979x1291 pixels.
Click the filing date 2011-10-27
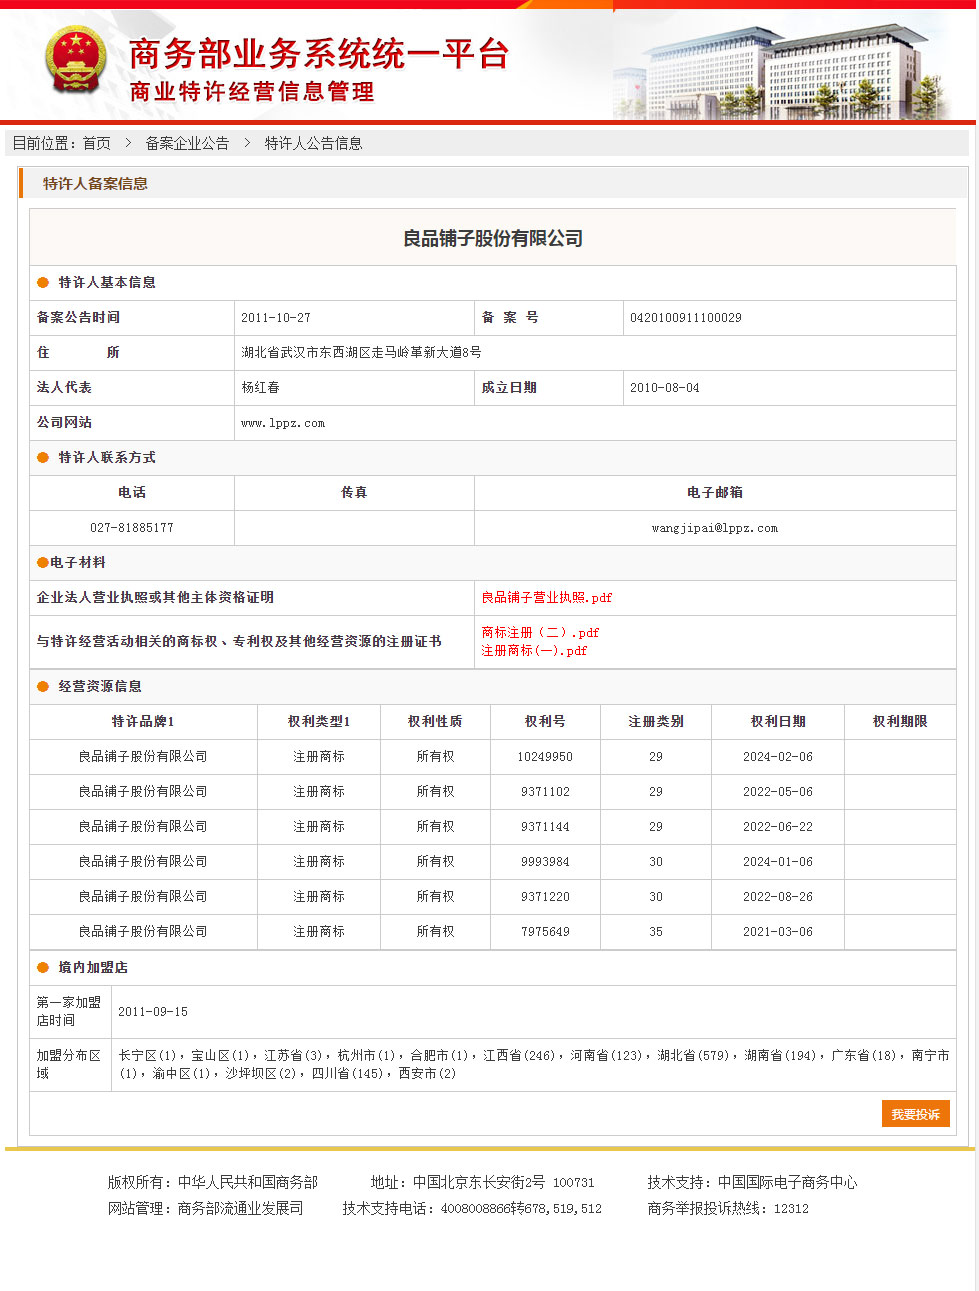pyautogui.click(x=276, y=318)
